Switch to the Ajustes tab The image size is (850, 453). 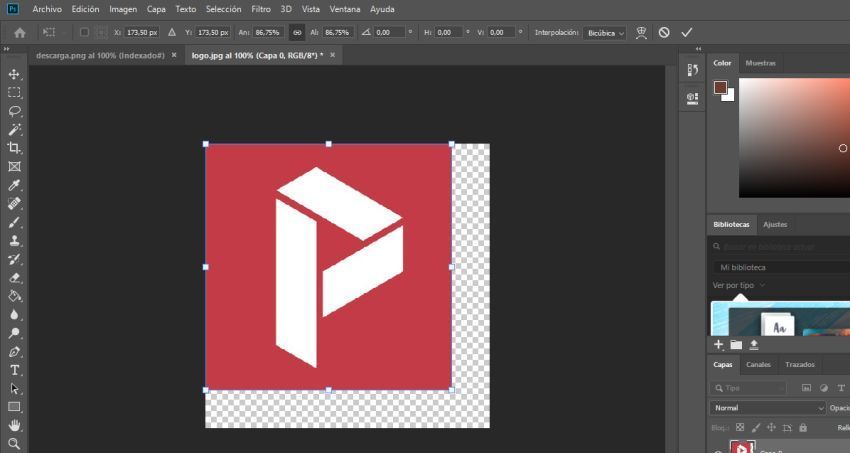[775, 224]
